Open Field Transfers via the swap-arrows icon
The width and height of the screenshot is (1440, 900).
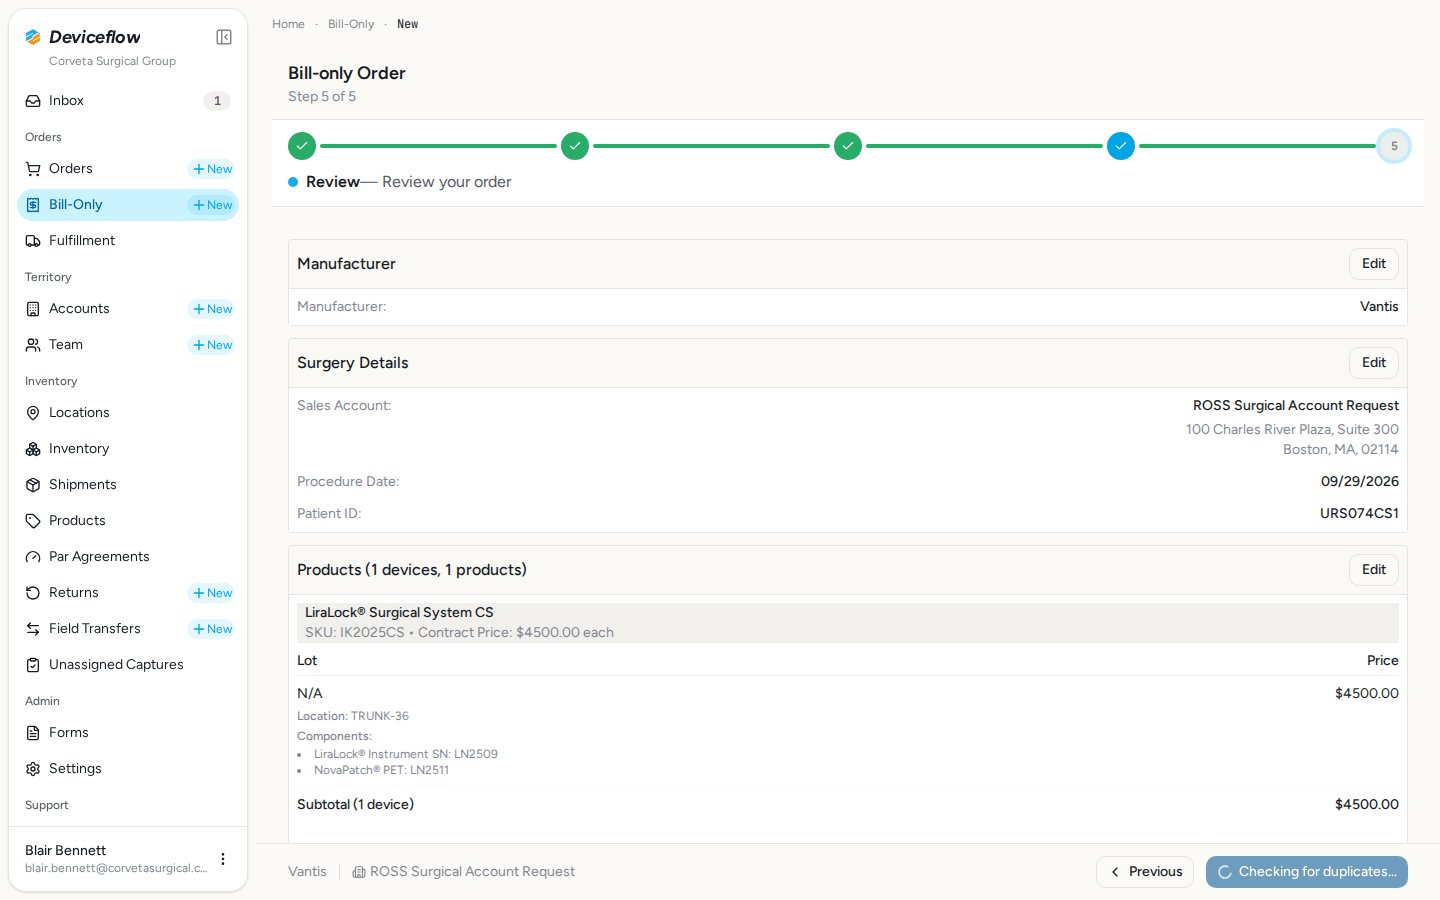pos(33,629)
